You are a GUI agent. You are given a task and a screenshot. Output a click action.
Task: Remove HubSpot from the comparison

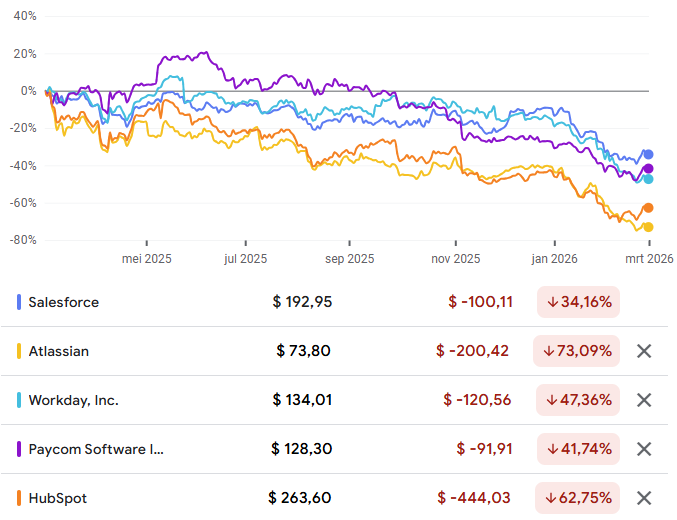tap(644, 498)
